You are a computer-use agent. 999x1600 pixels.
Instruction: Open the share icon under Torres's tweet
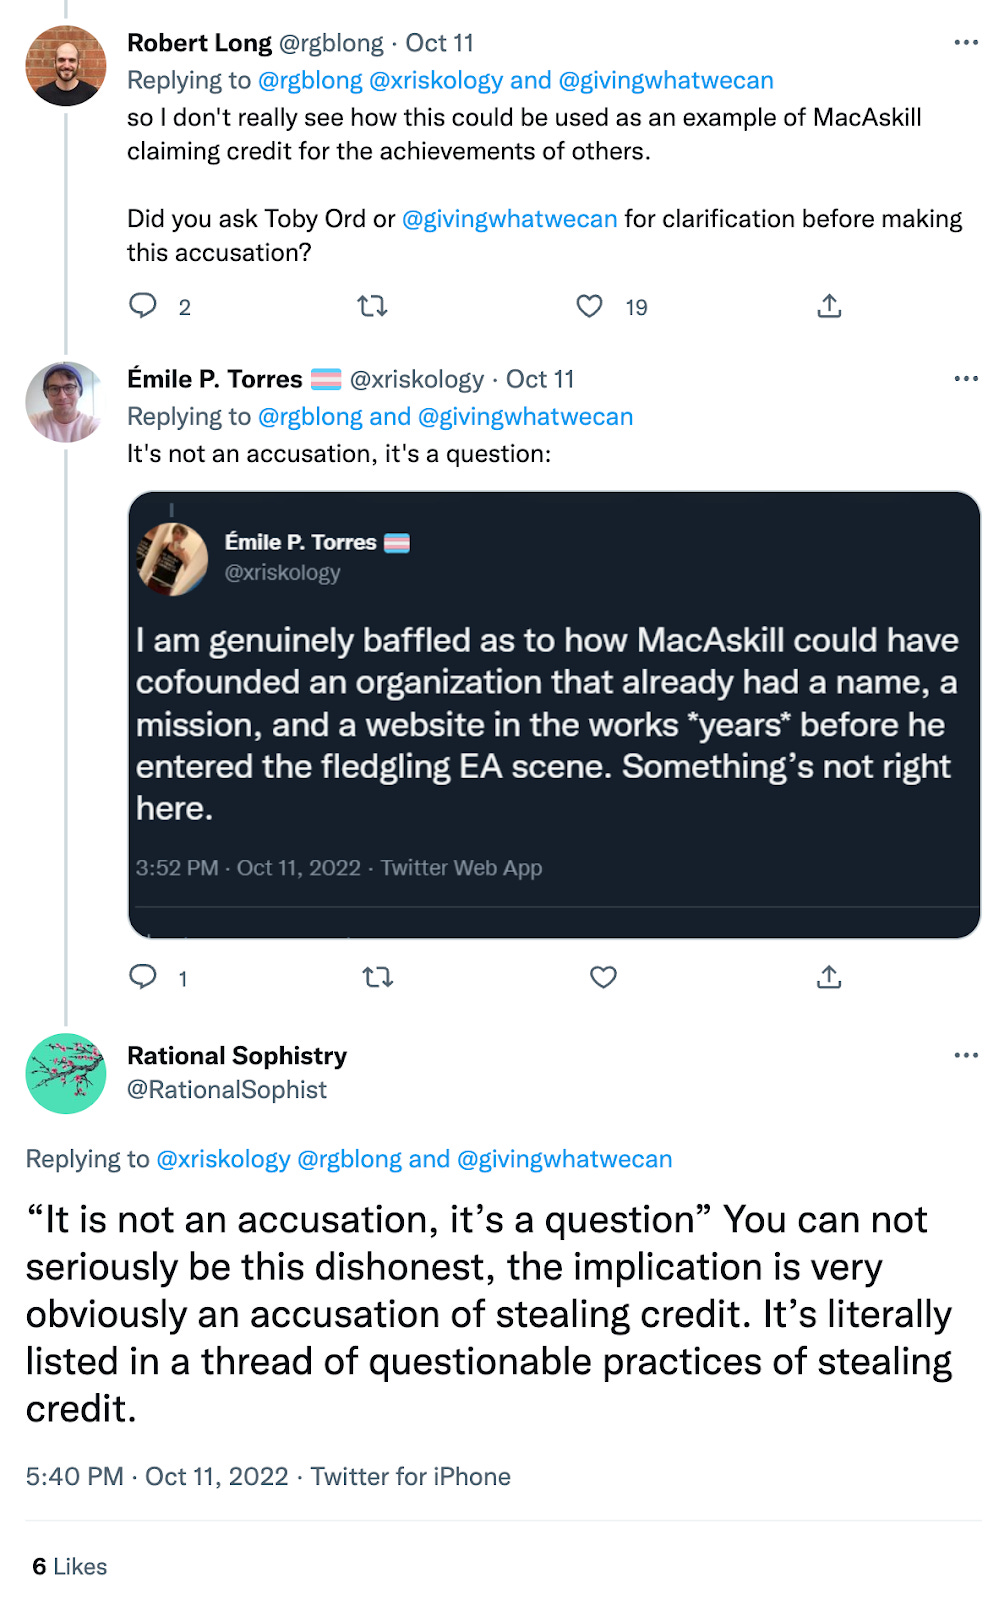(x=829, y=978)
